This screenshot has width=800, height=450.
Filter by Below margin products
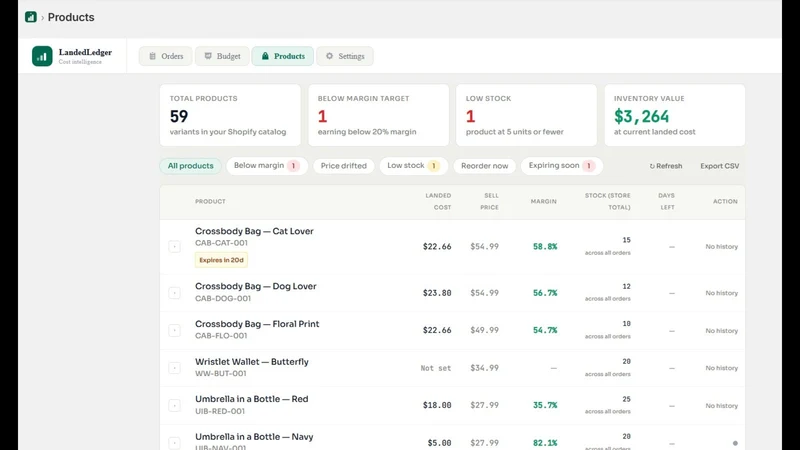point(266,166)
